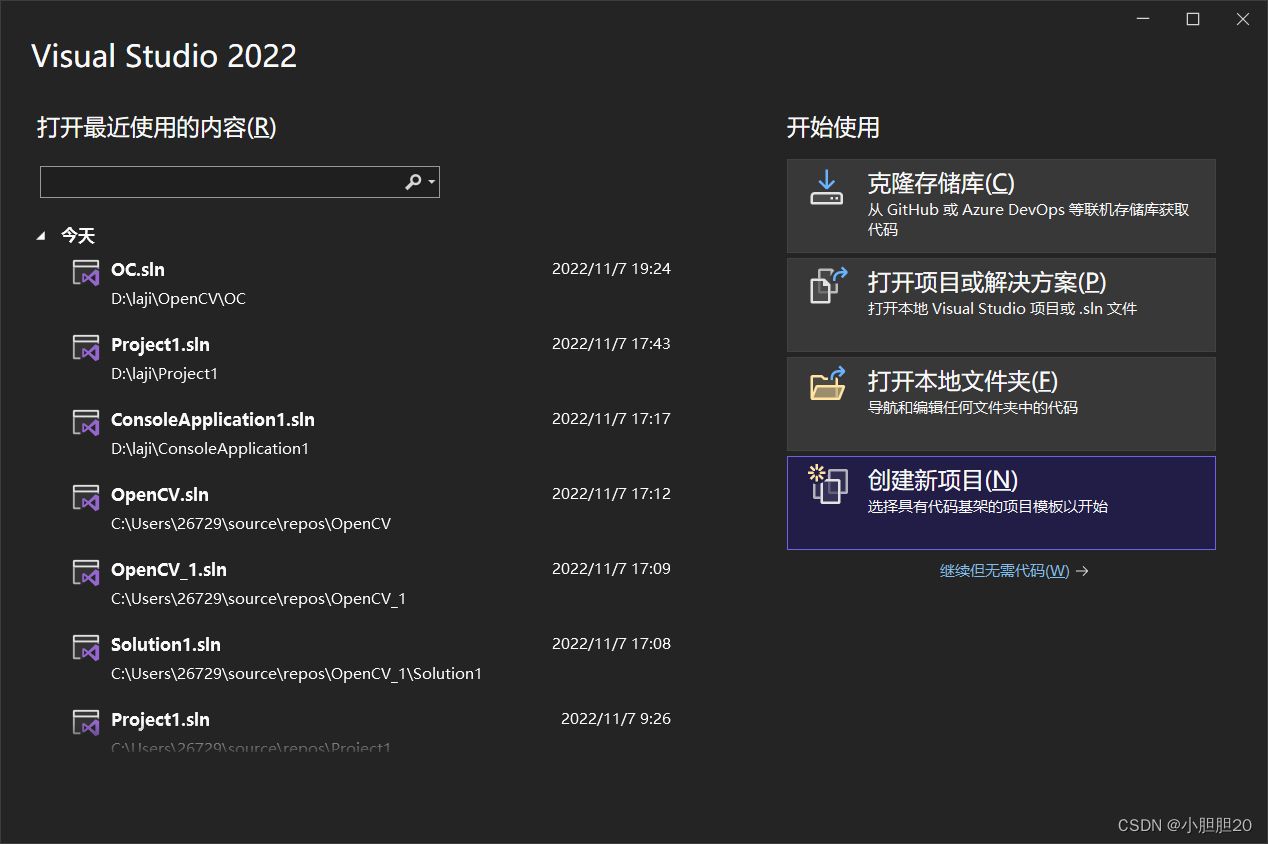Click the magnifier search icon in the search box
This screenshot has width=1268, height=844.
(413, 182)
